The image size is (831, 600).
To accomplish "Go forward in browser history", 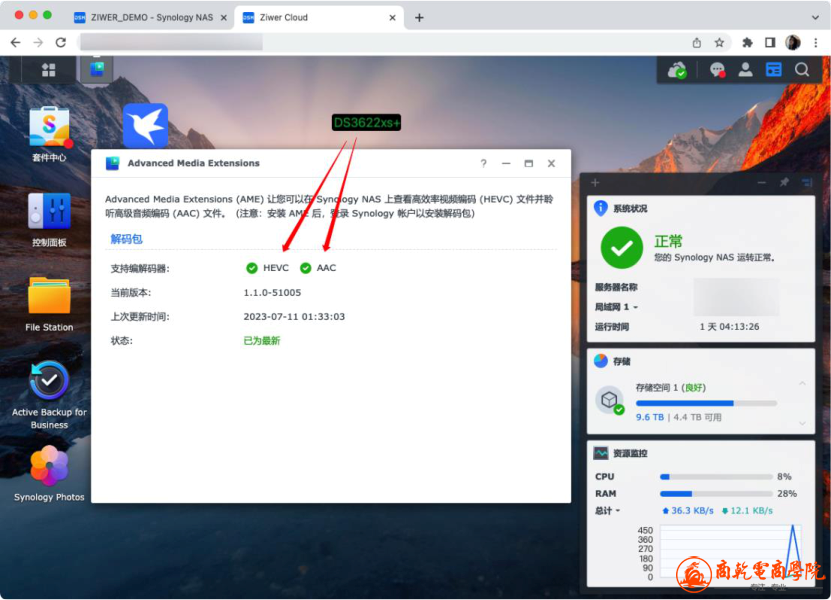I will pos(38,42).
